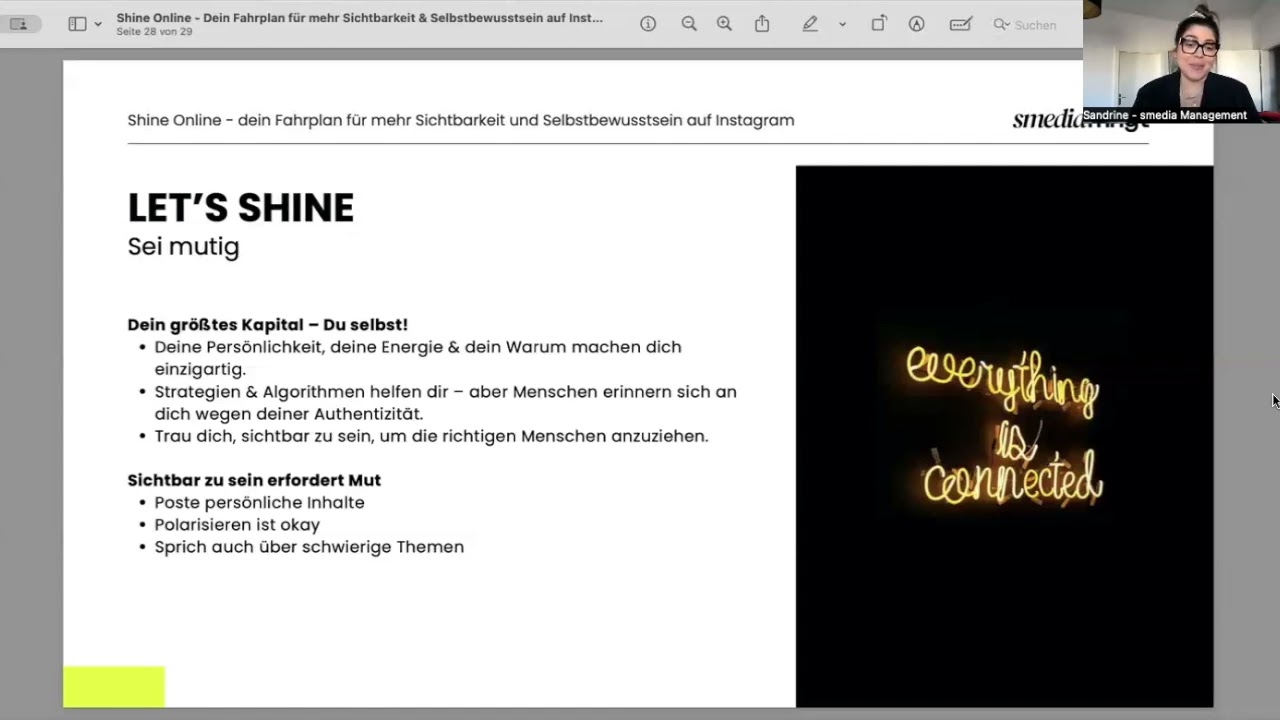This screenshot has width=1280, height=720.
Task: Click the search magnifier icon
Action: 1001,24
